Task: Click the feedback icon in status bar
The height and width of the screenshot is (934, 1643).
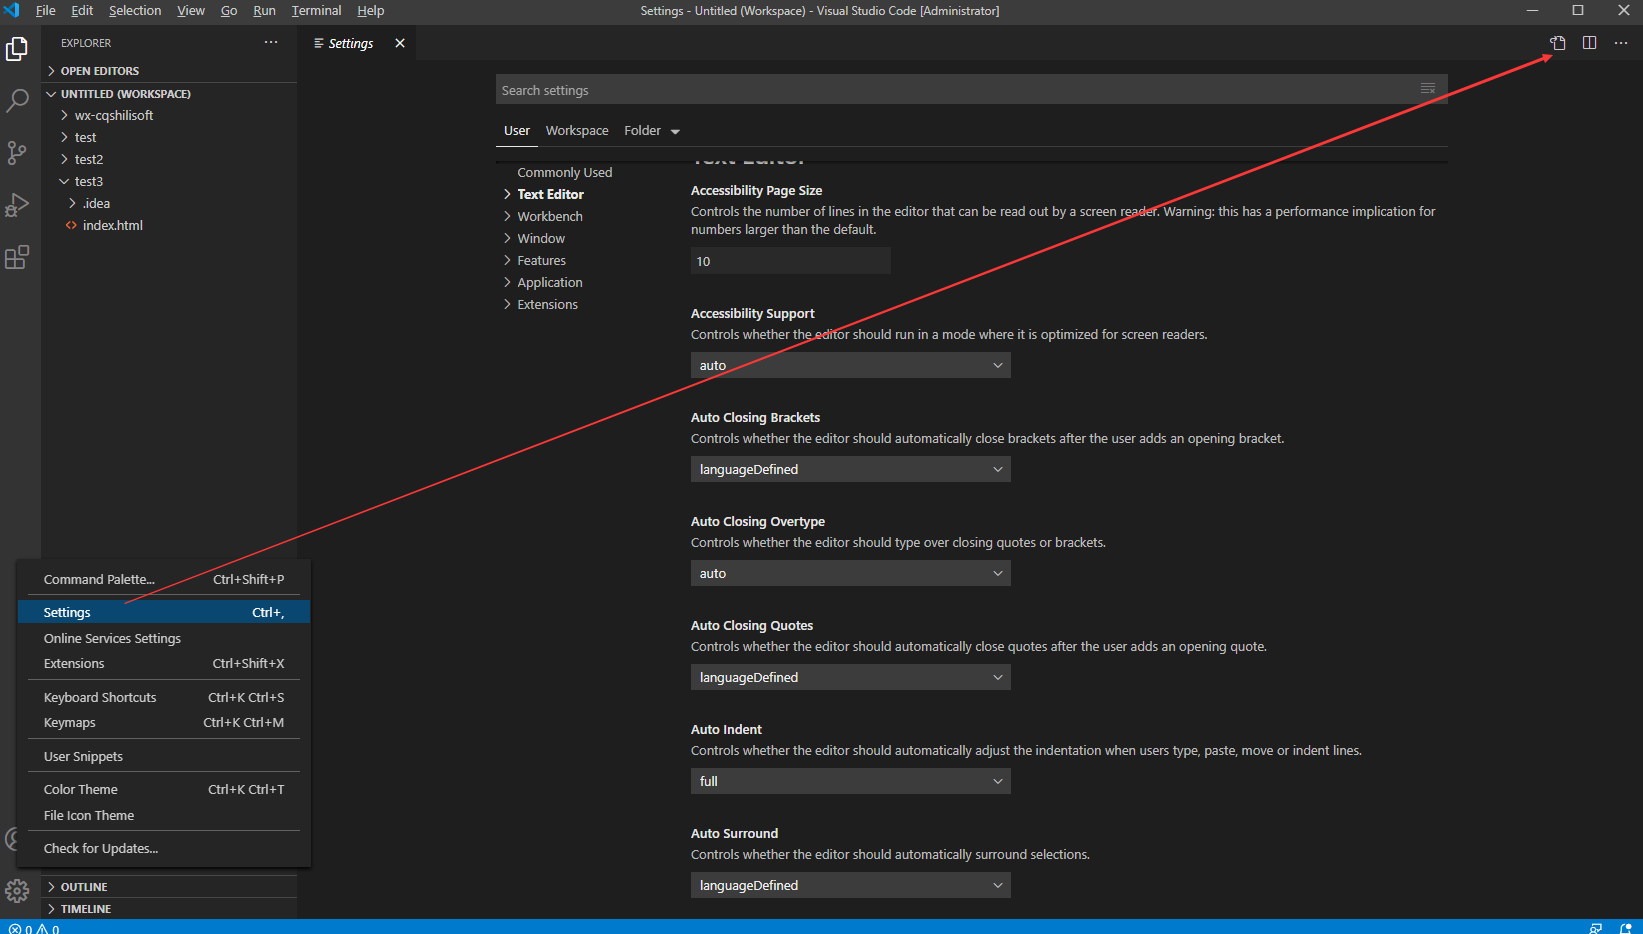Action: pos(1596,928)
